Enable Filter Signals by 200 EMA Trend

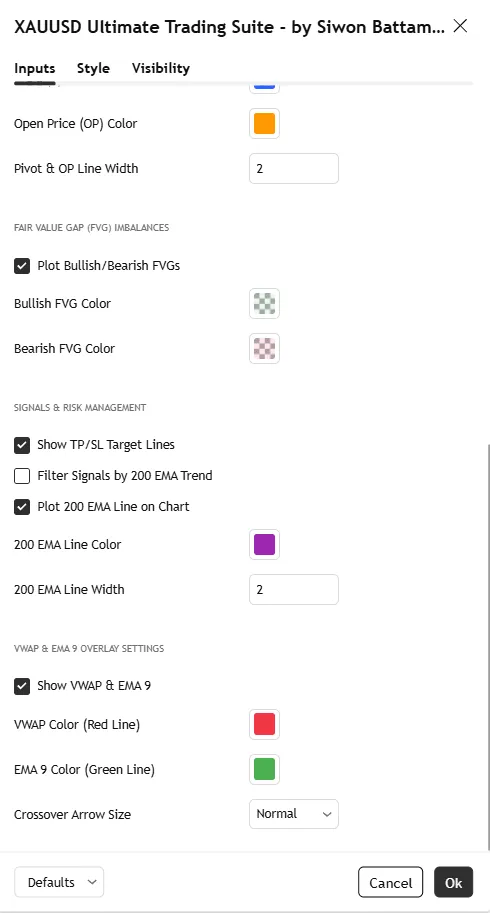click(x=22, y=476)
